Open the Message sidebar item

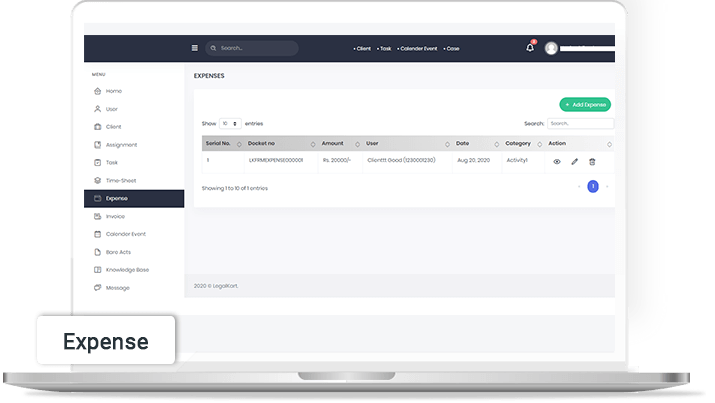[117, 288]
